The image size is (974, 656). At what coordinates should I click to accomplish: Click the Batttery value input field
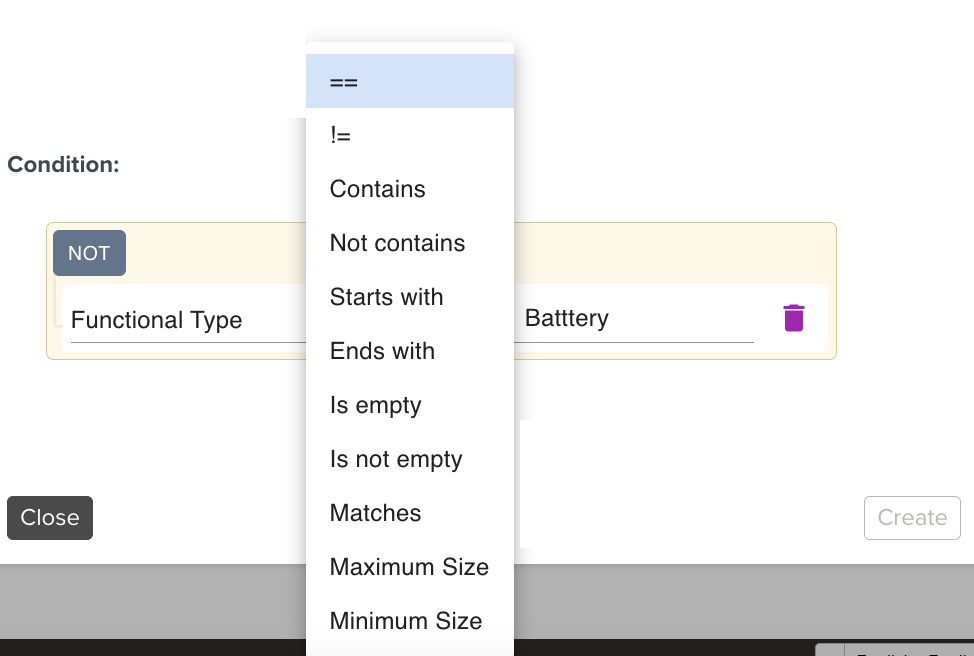click(637, 319)
